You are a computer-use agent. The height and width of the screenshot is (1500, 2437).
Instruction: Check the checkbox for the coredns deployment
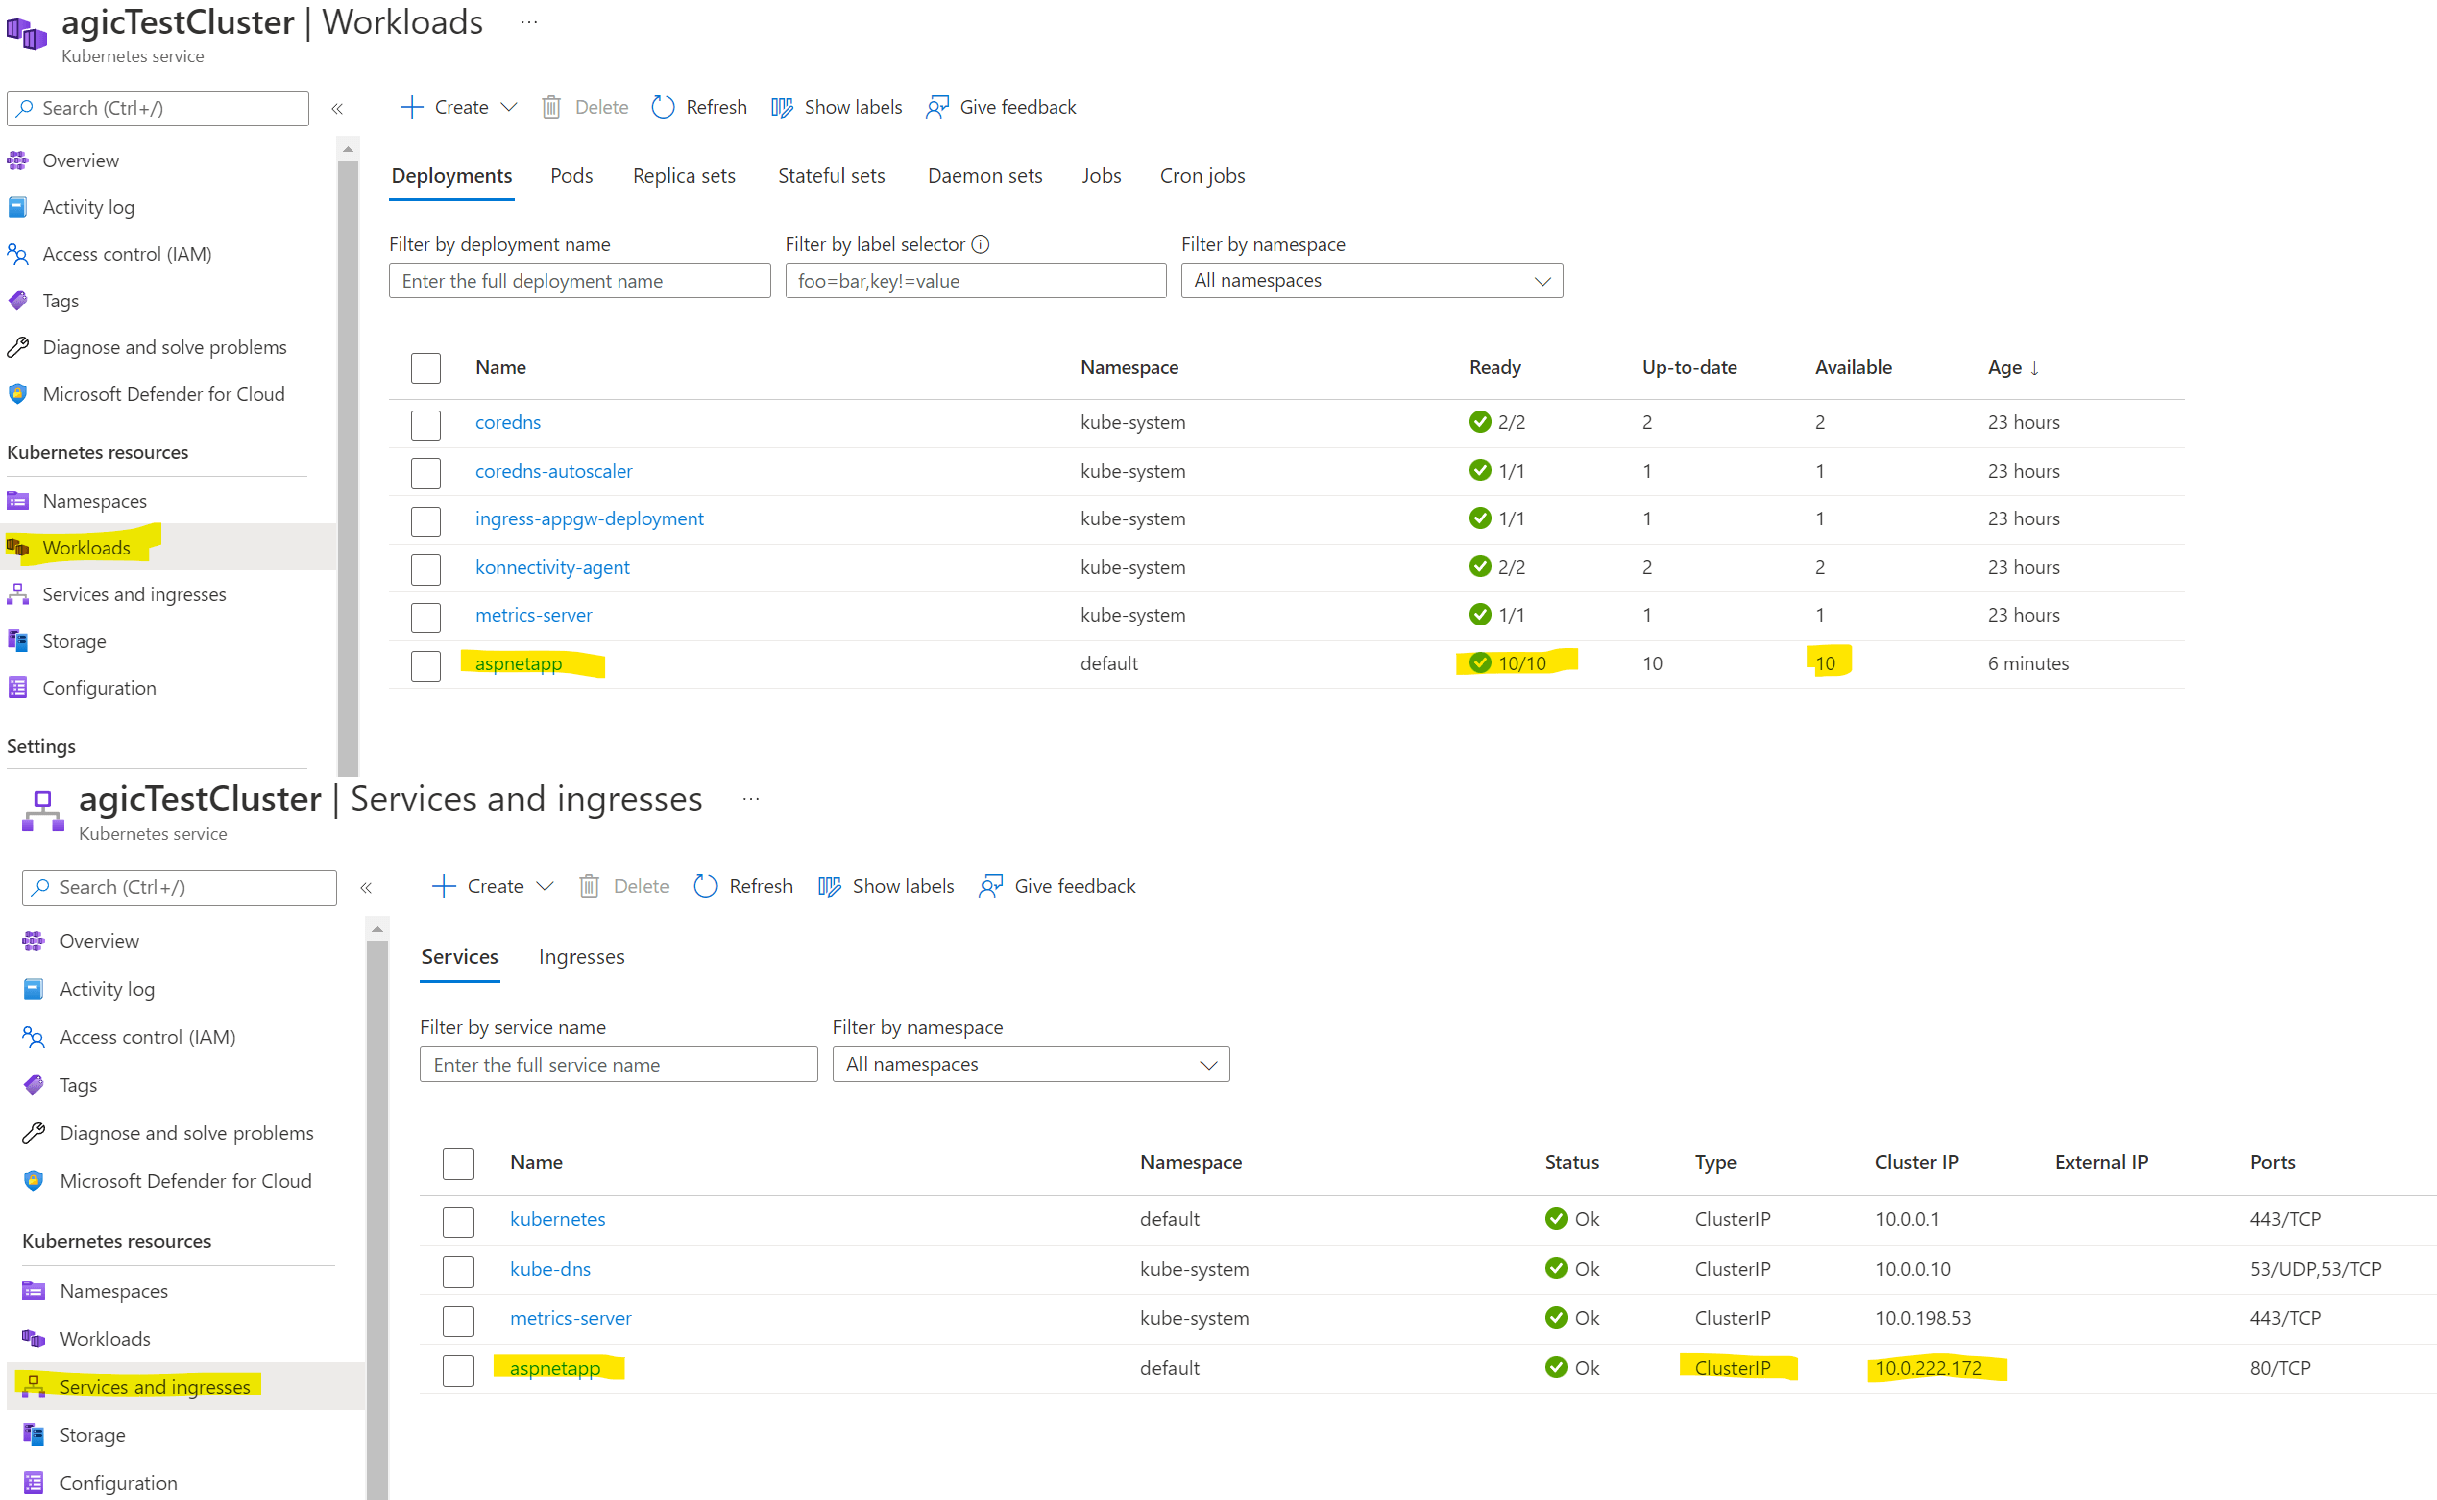point(425,422)
